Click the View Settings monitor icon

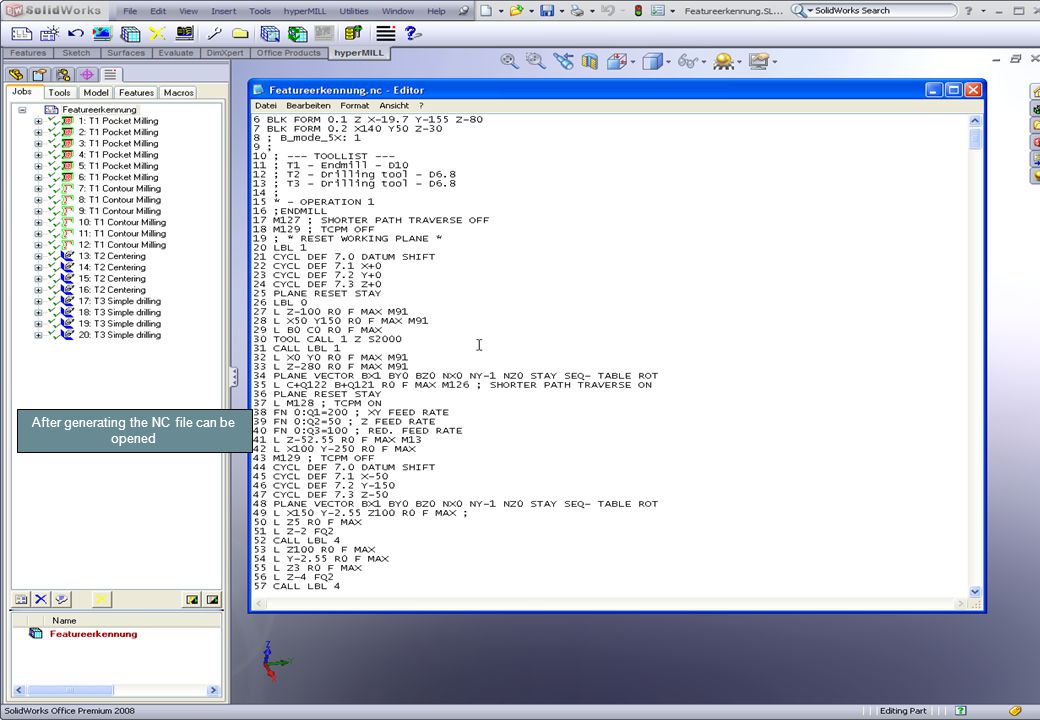(x=758, y=62)
